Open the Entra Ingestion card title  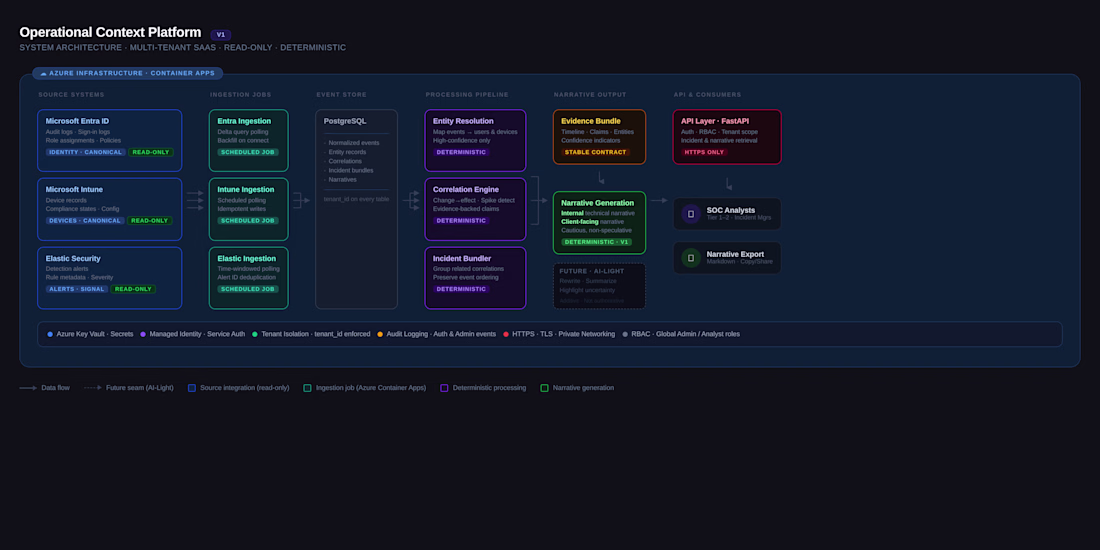[x=244, y=121]
